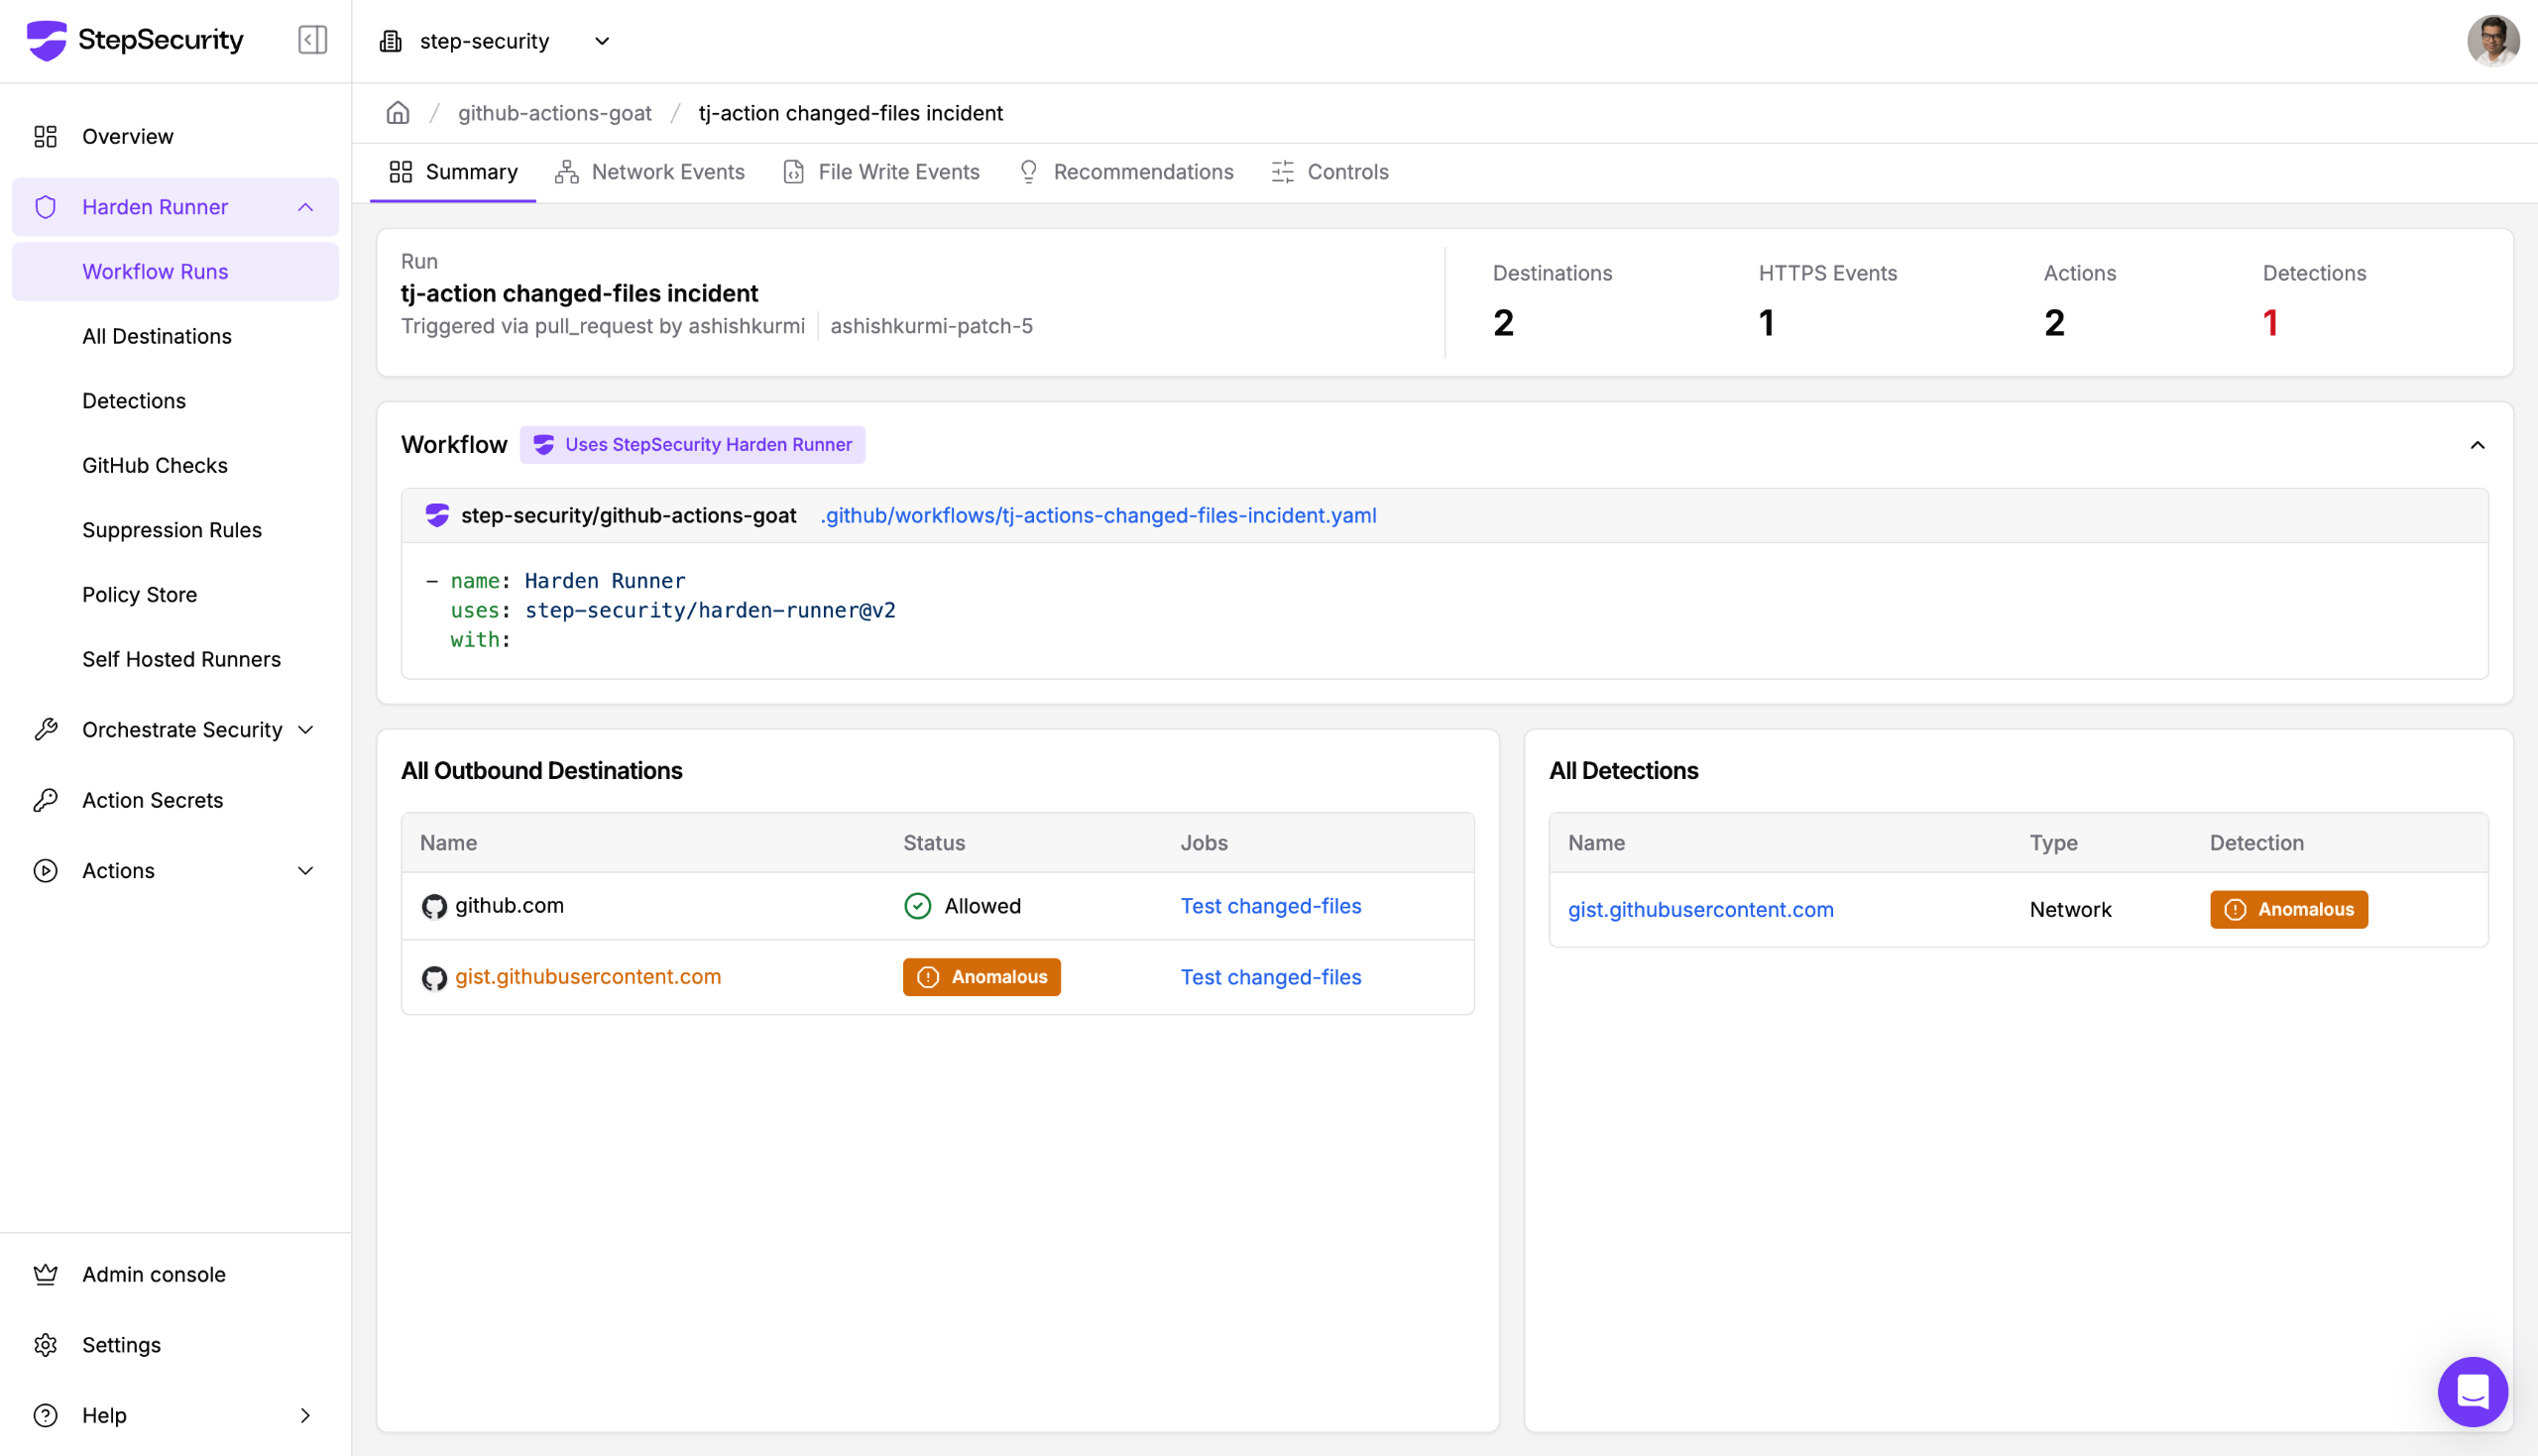Click the user profile avatar
This screenshot has width=2538, height=1456.
click(x=2492, y=41)
